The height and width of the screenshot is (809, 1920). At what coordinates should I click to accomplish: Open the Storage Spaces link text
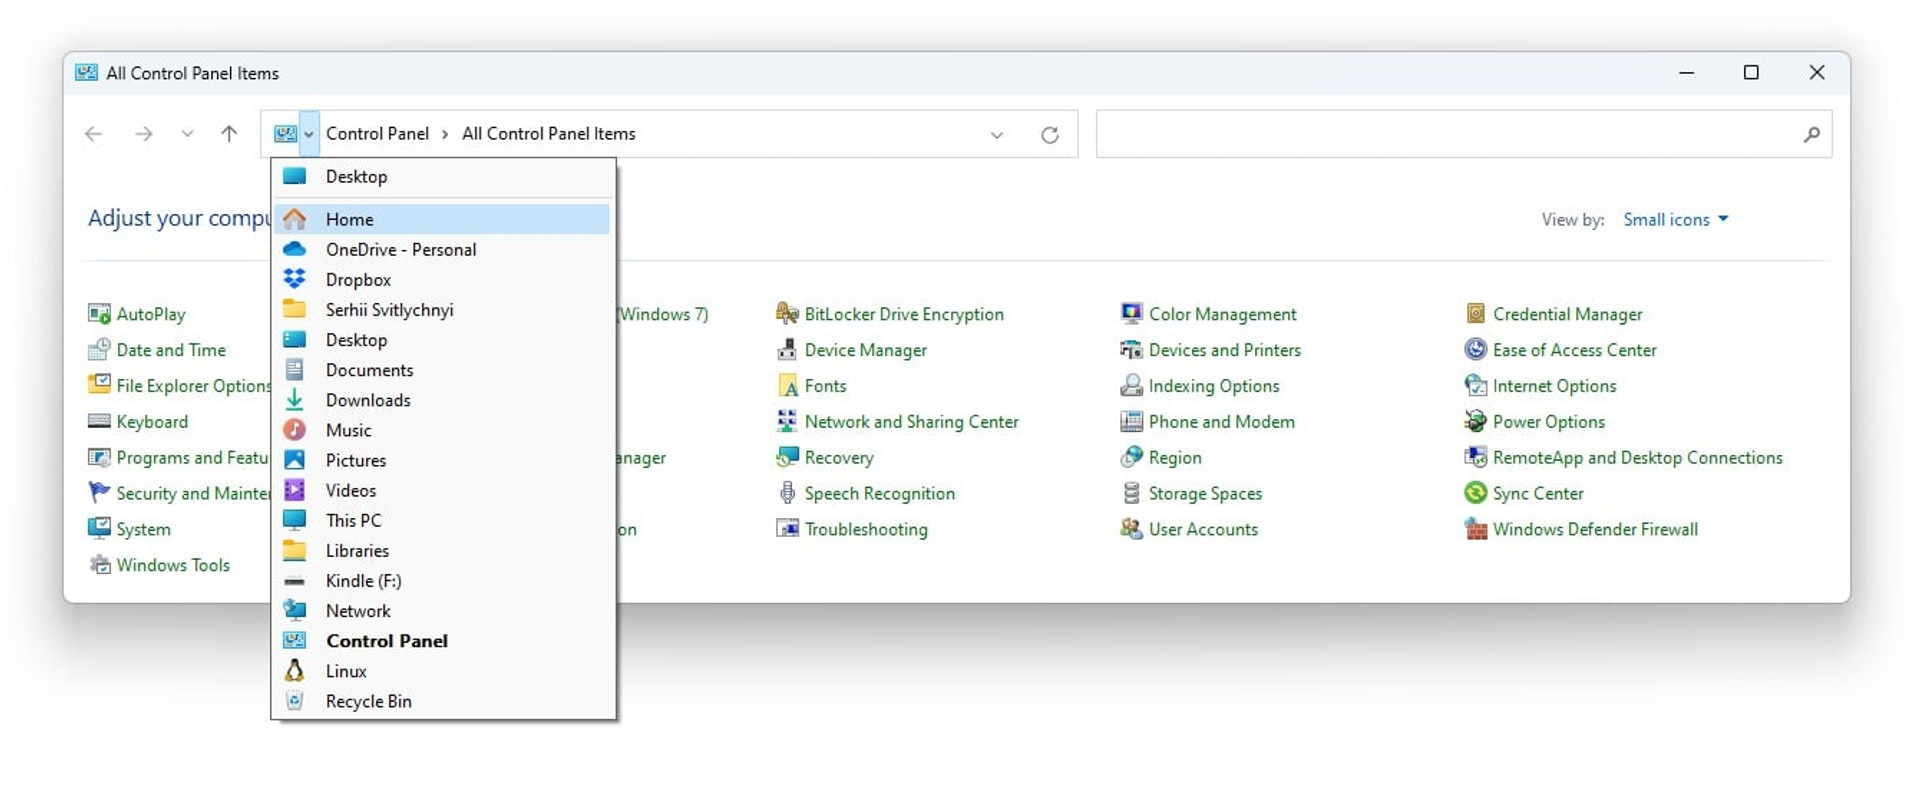click(1205, 493)
